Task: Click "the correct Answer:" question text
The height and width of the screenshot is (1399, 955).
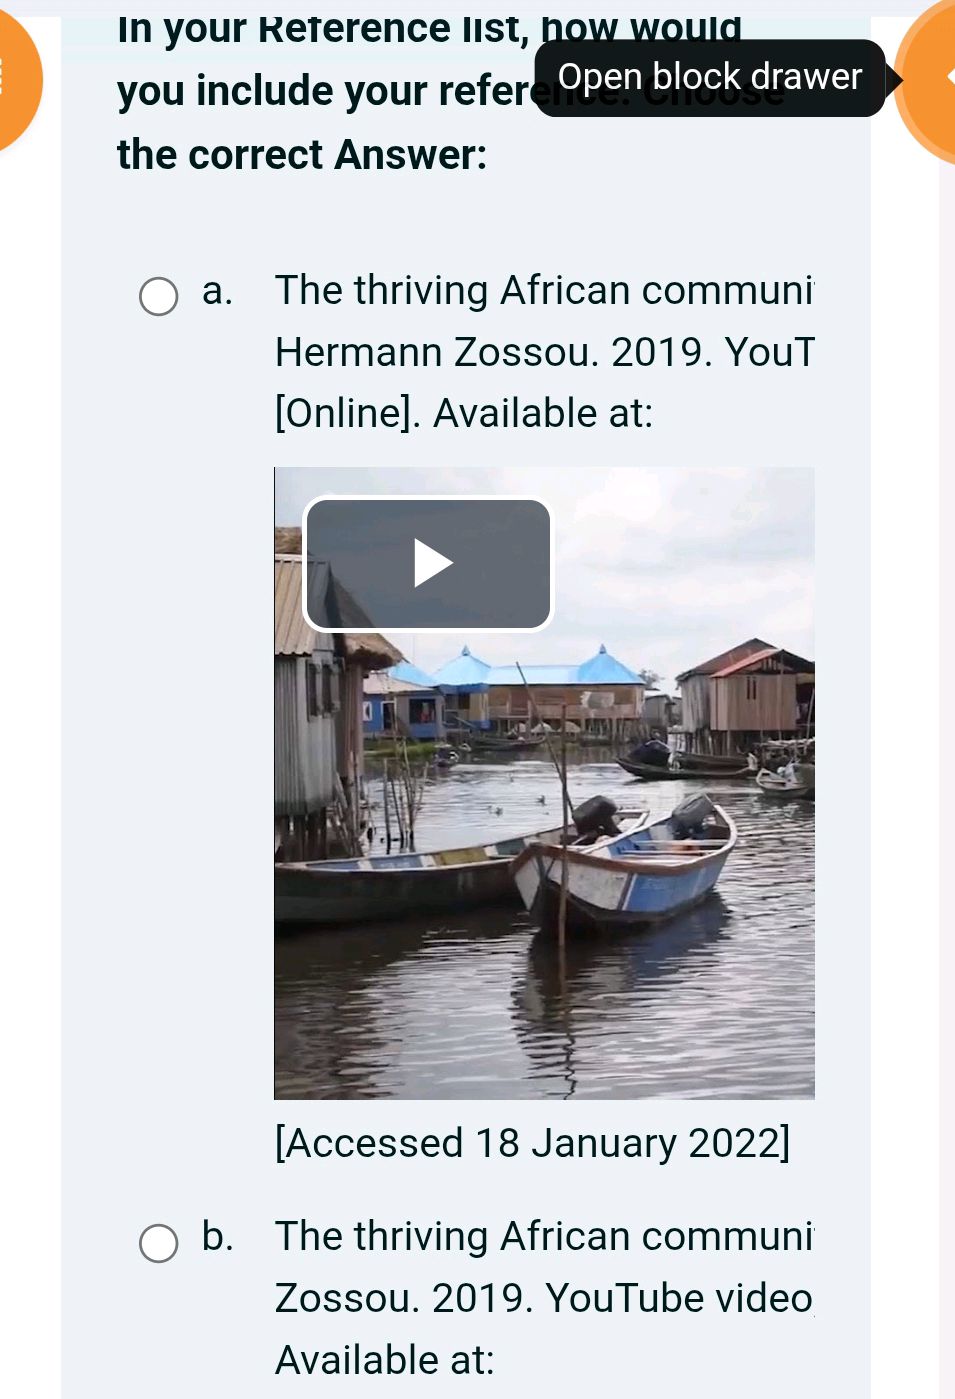Action: (x=302, y=155)
